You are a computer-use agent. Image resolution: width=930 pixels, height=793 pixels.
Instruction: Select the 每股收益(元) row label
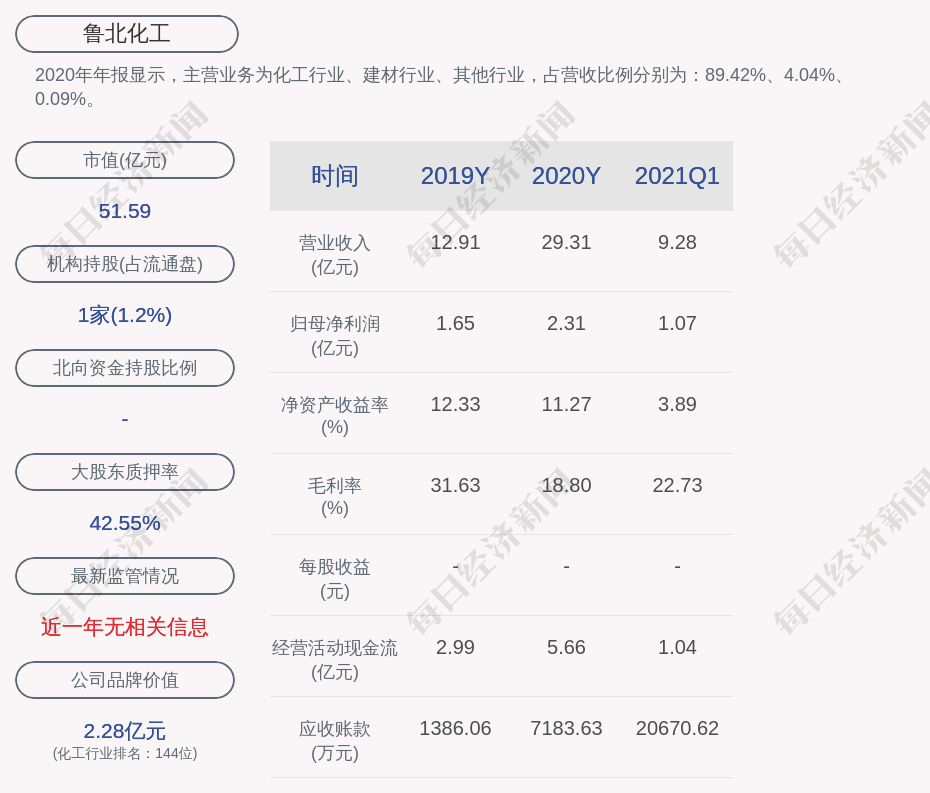point(335,579)
